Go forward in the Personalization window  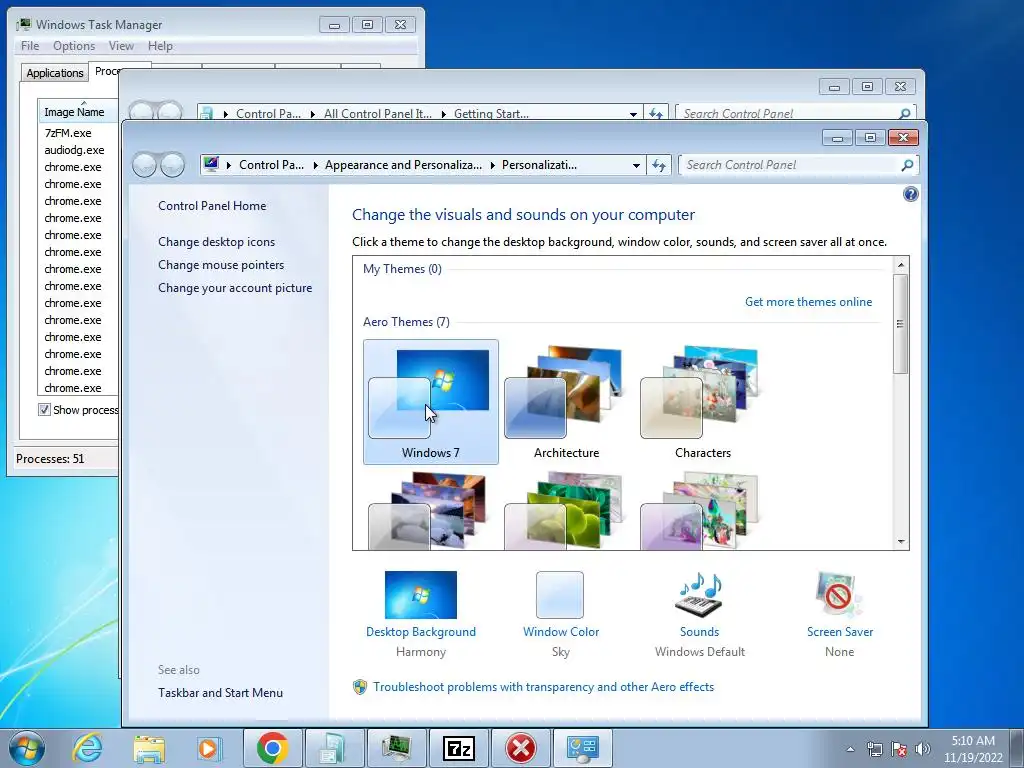click(x=172, y=165)
